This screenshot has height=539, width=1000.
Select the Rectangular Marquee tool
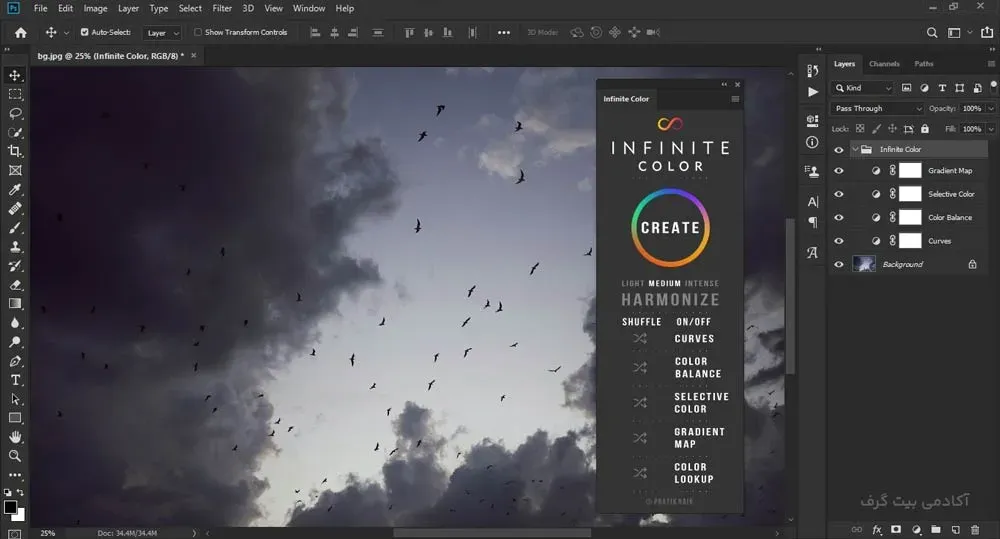pyautogui.click(x=15, y=94)
